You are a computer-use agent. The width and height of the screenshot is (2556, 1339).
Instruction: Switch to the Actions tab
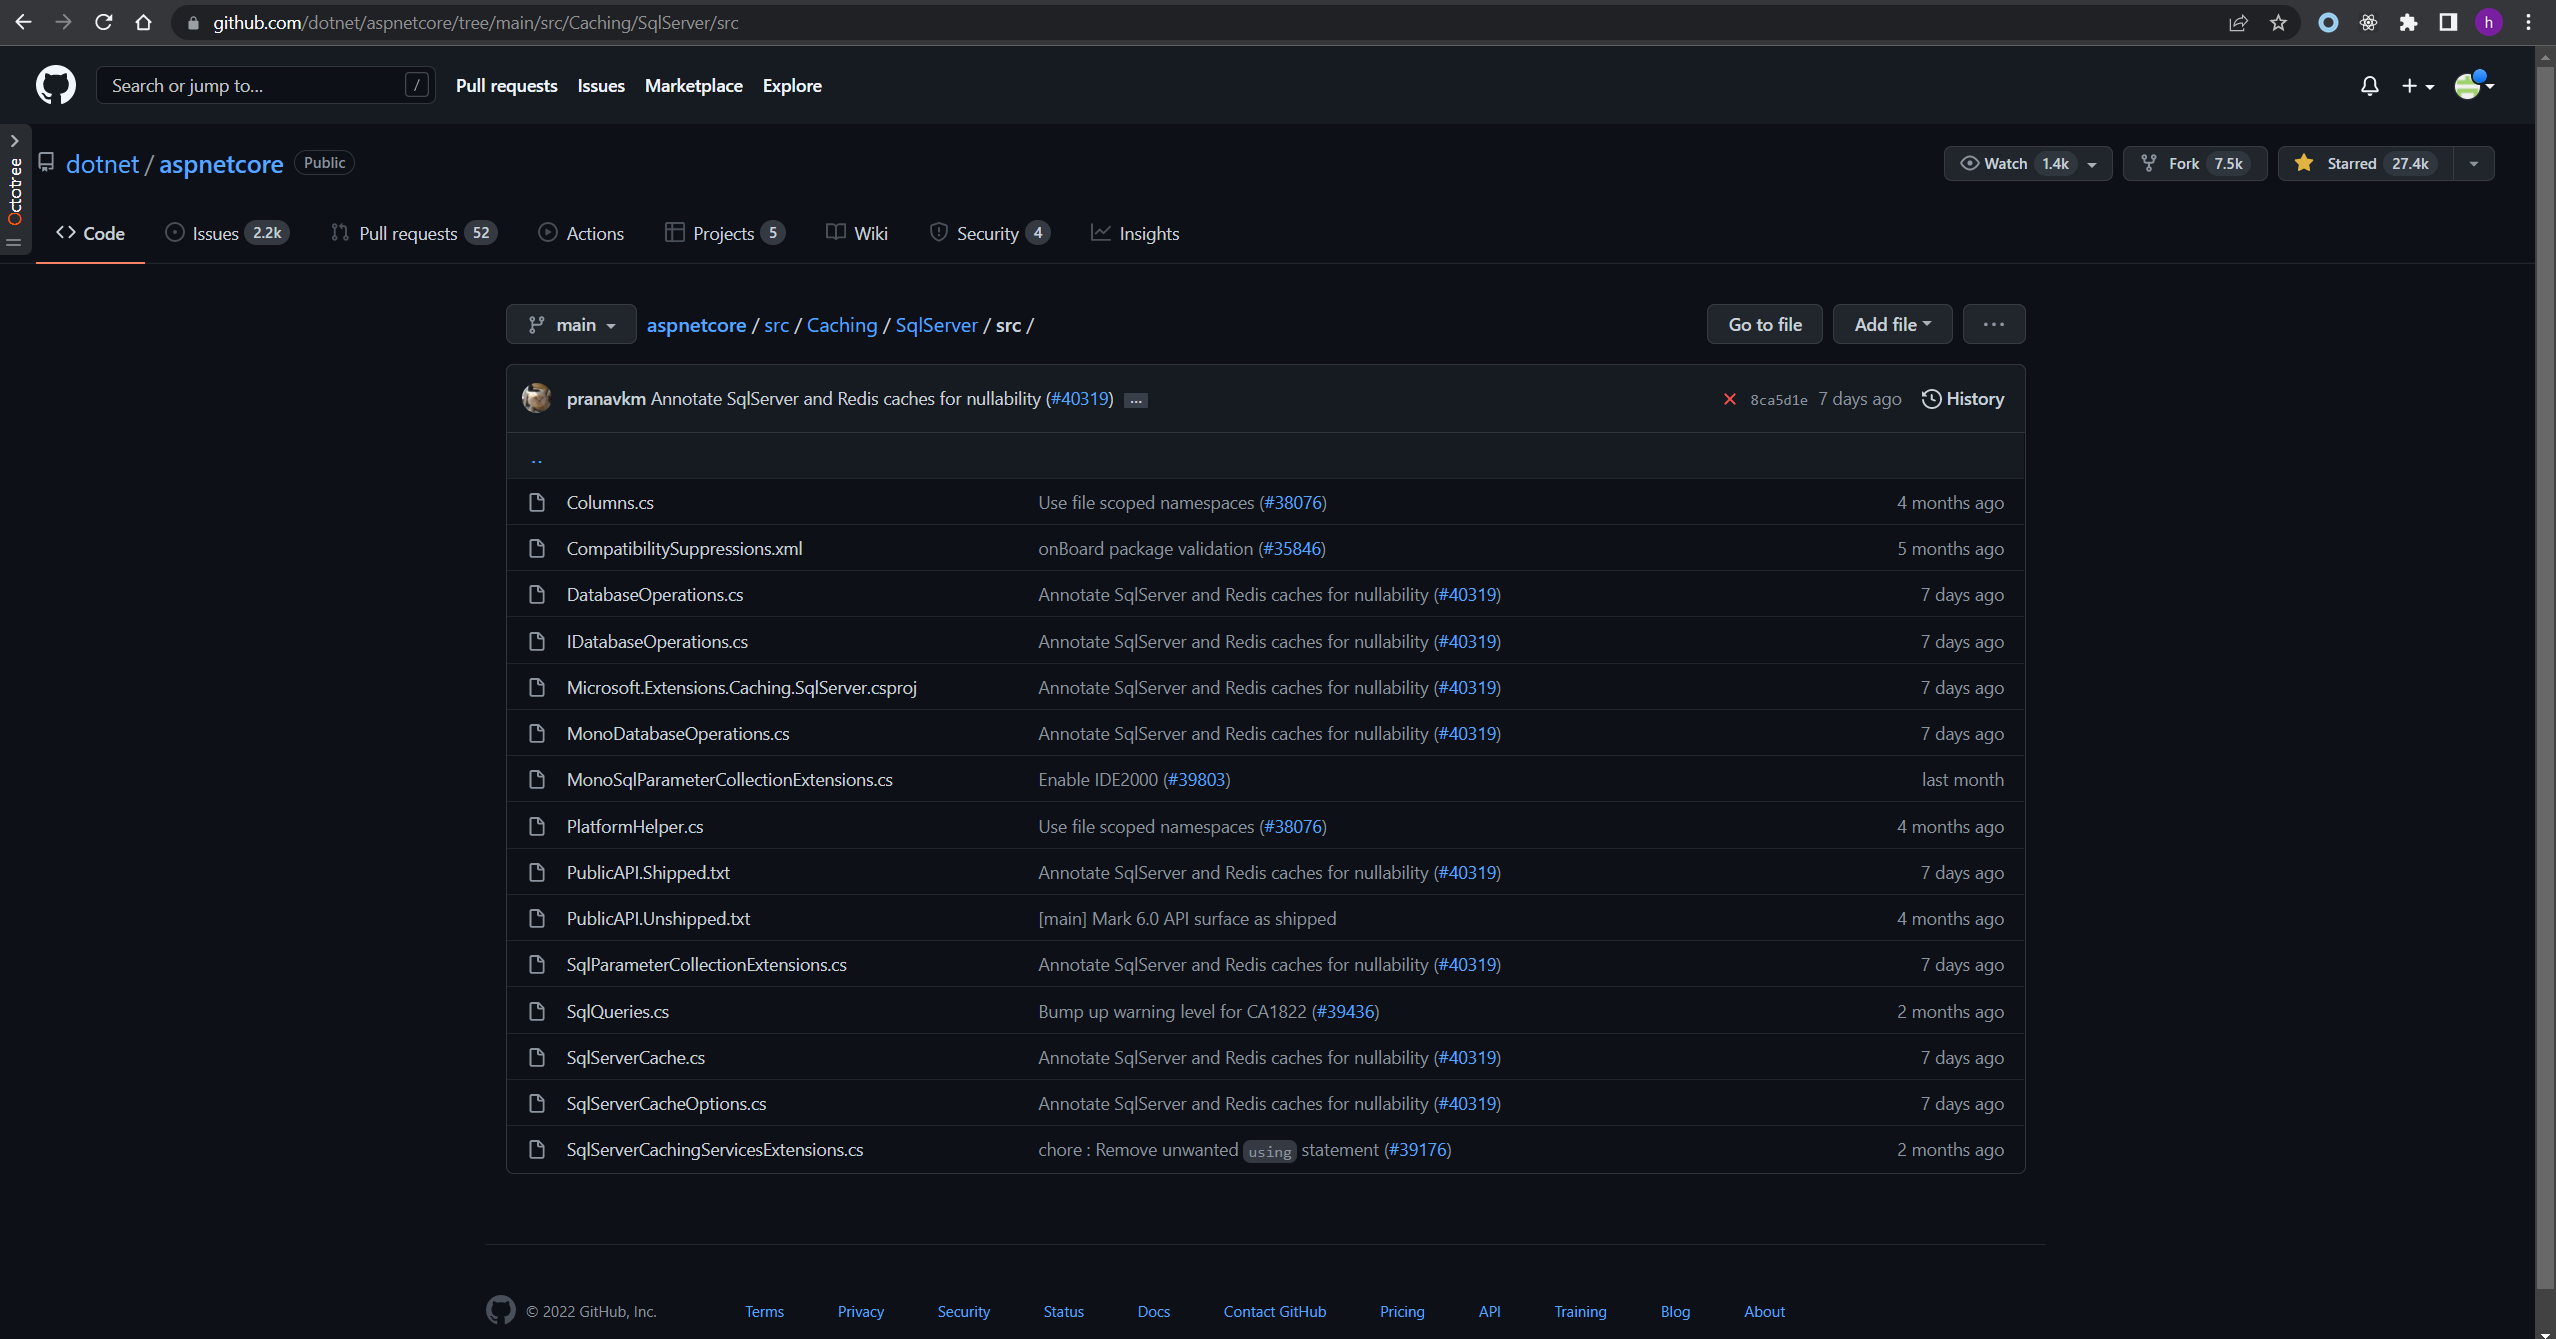click(x=581, y=233)
